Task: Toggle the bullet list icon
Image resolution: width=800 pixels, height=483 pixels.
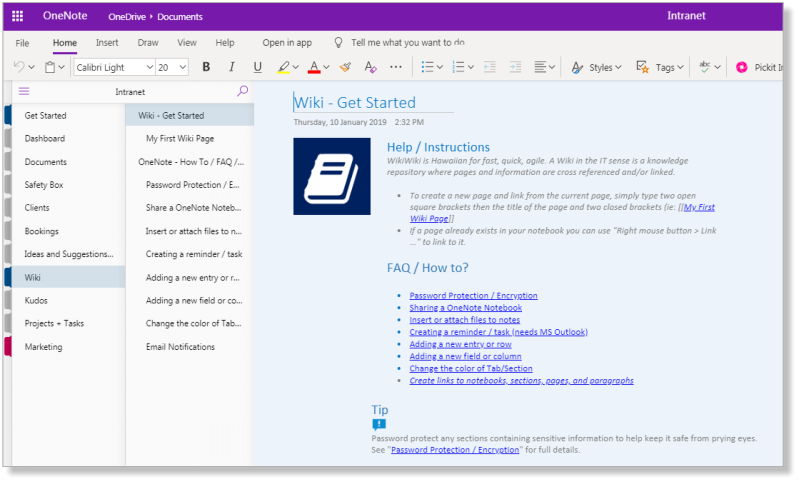Action: pos(428,67)
